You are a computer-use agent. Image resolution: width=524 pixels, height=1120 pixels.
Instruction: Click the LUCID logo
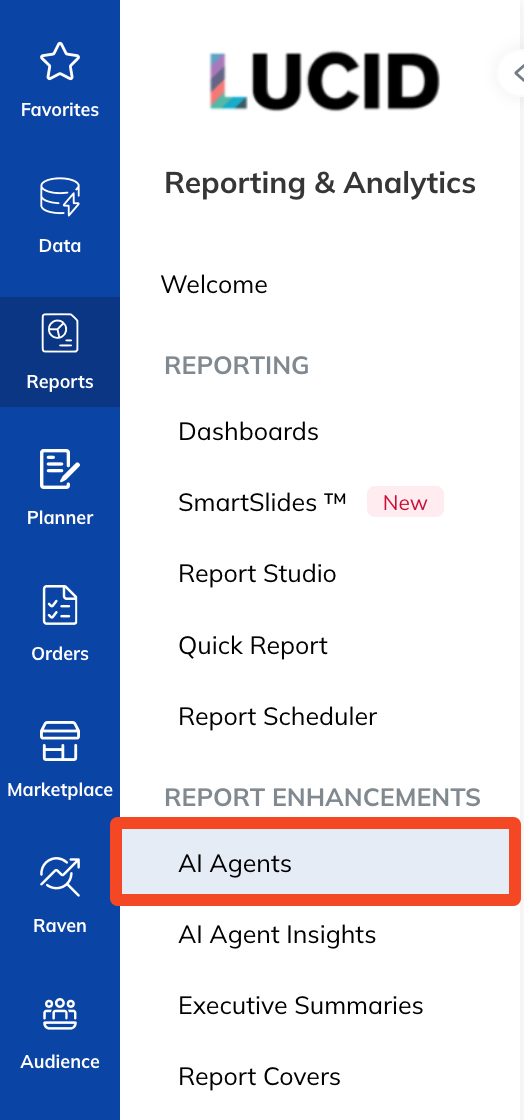coord(324,81)
